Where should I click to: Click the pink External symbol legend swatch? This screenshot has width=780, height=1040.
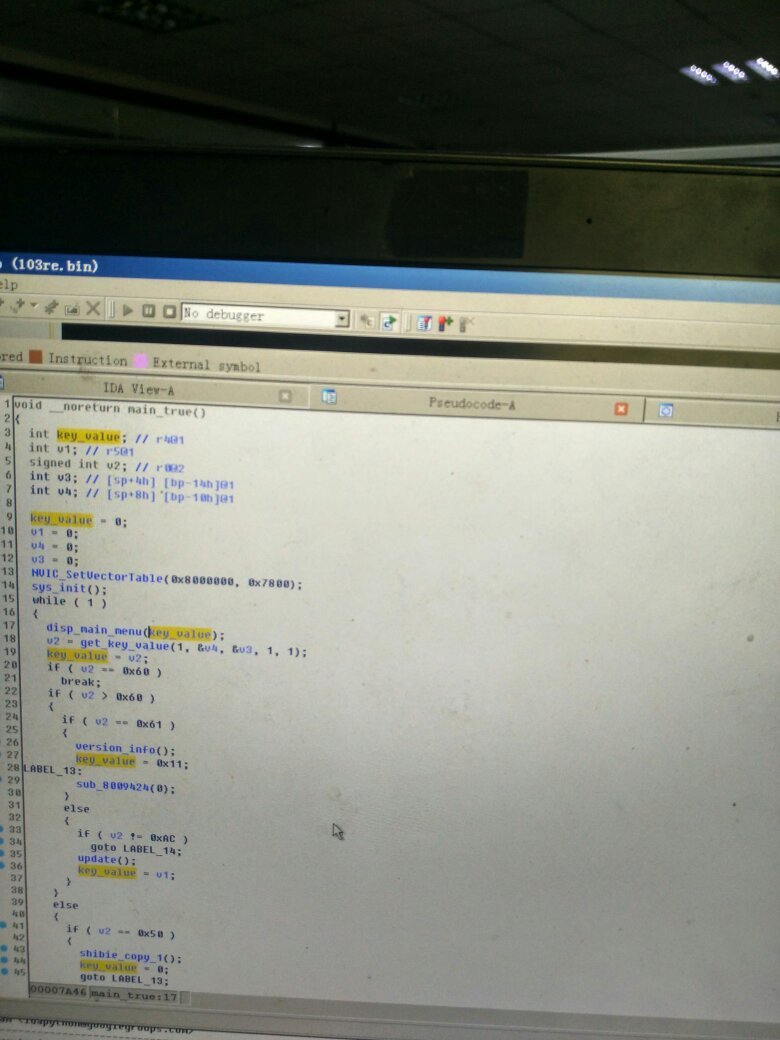click(x=140, y=361)
